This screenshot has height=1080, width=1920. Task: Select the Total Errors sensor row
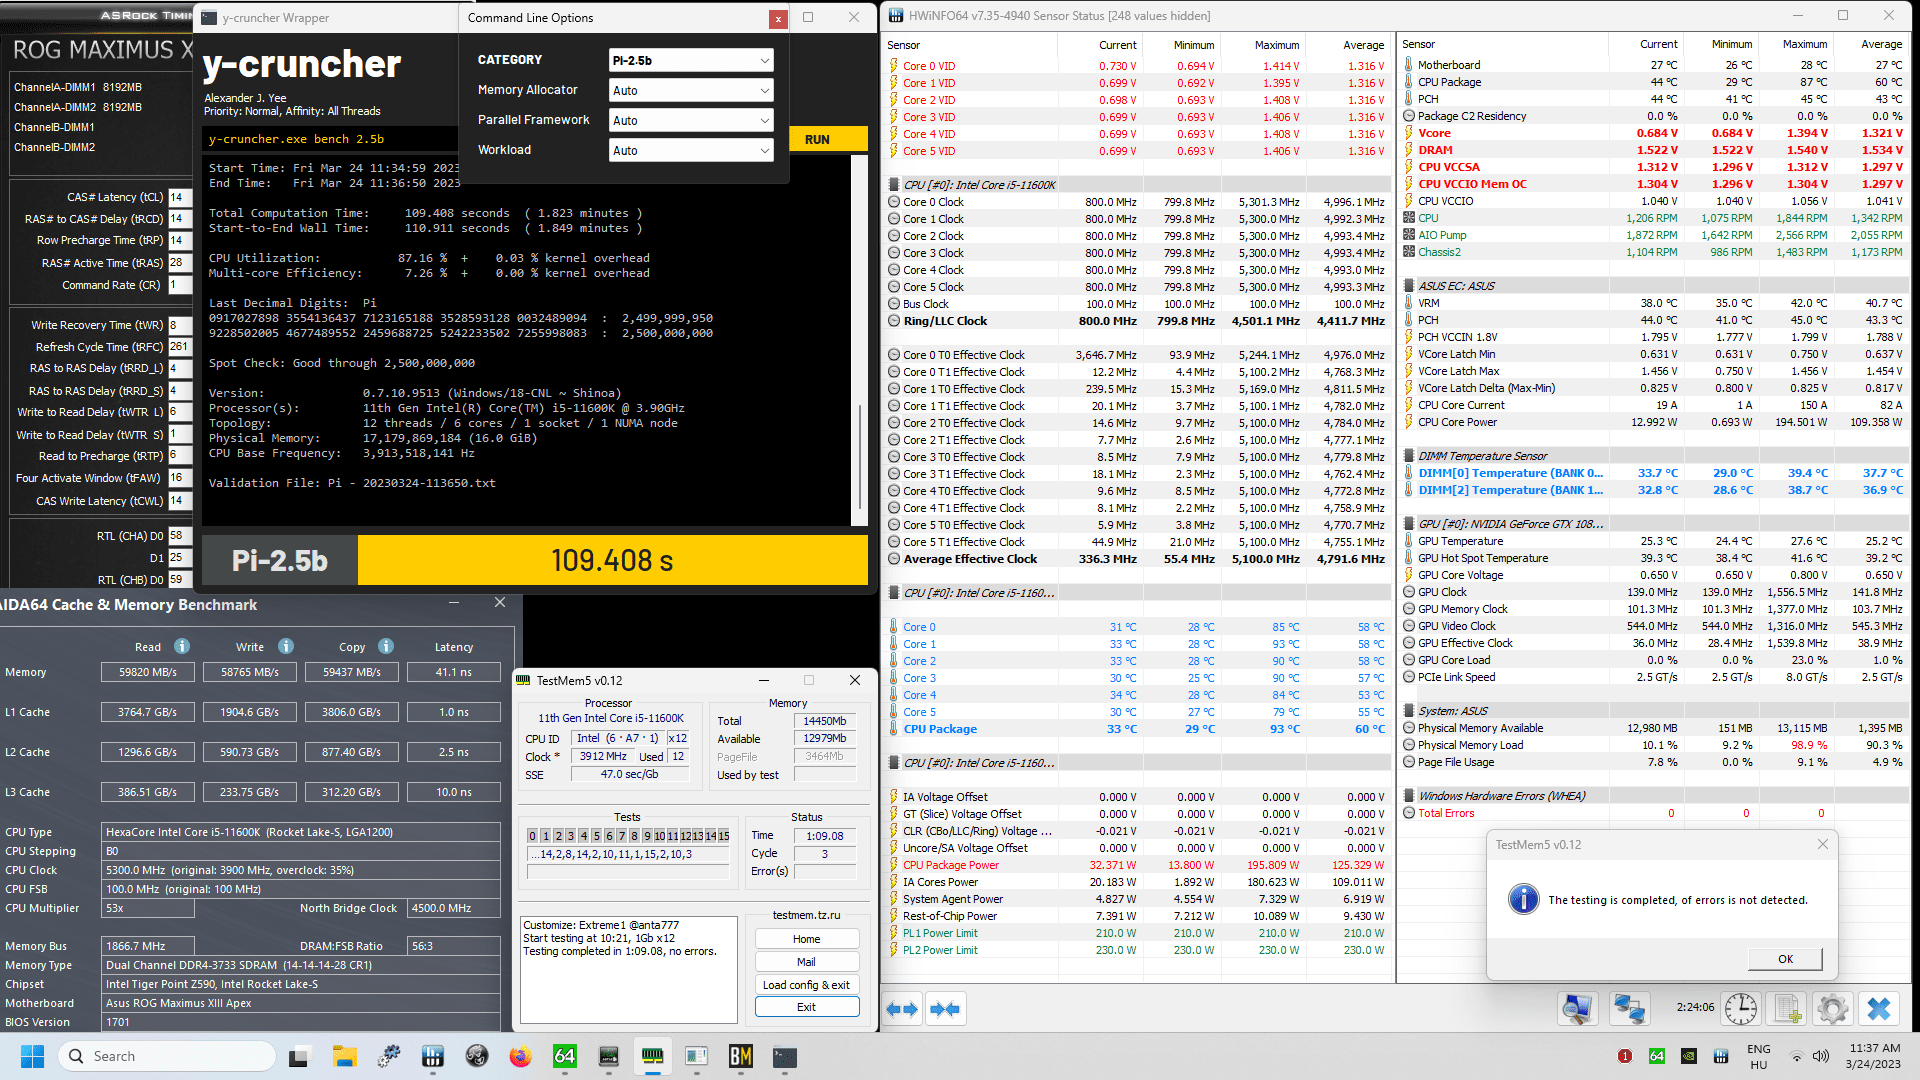1654,813
